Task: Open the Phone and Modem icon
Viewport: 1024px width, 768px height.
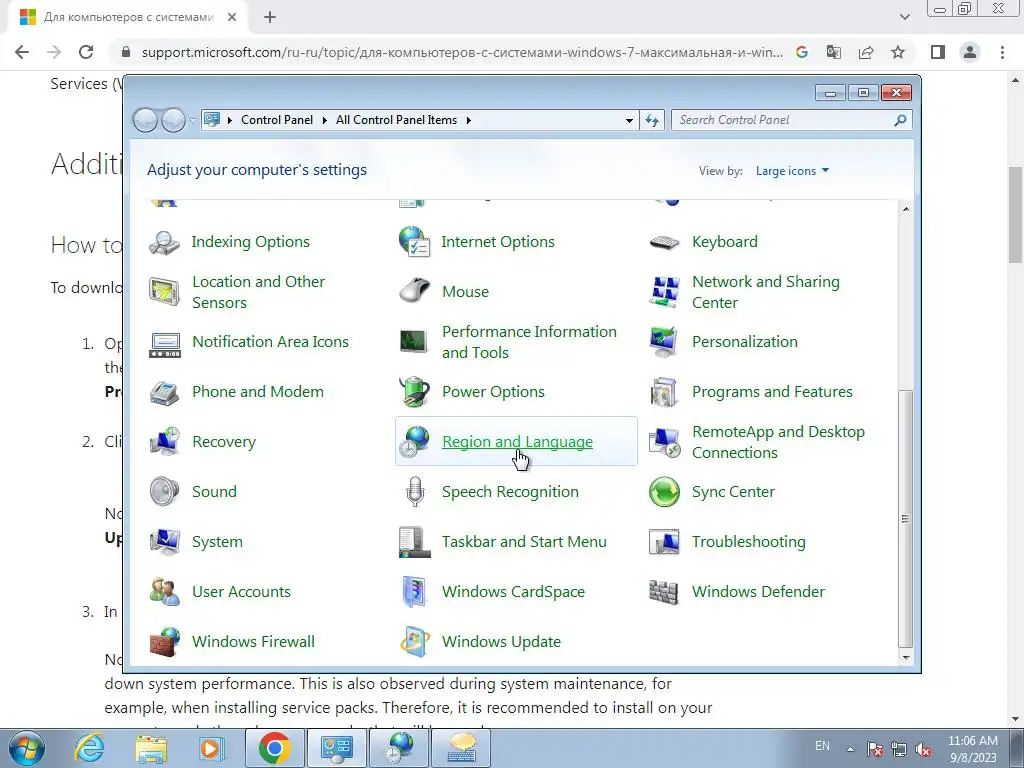Action: pos(164,392)
